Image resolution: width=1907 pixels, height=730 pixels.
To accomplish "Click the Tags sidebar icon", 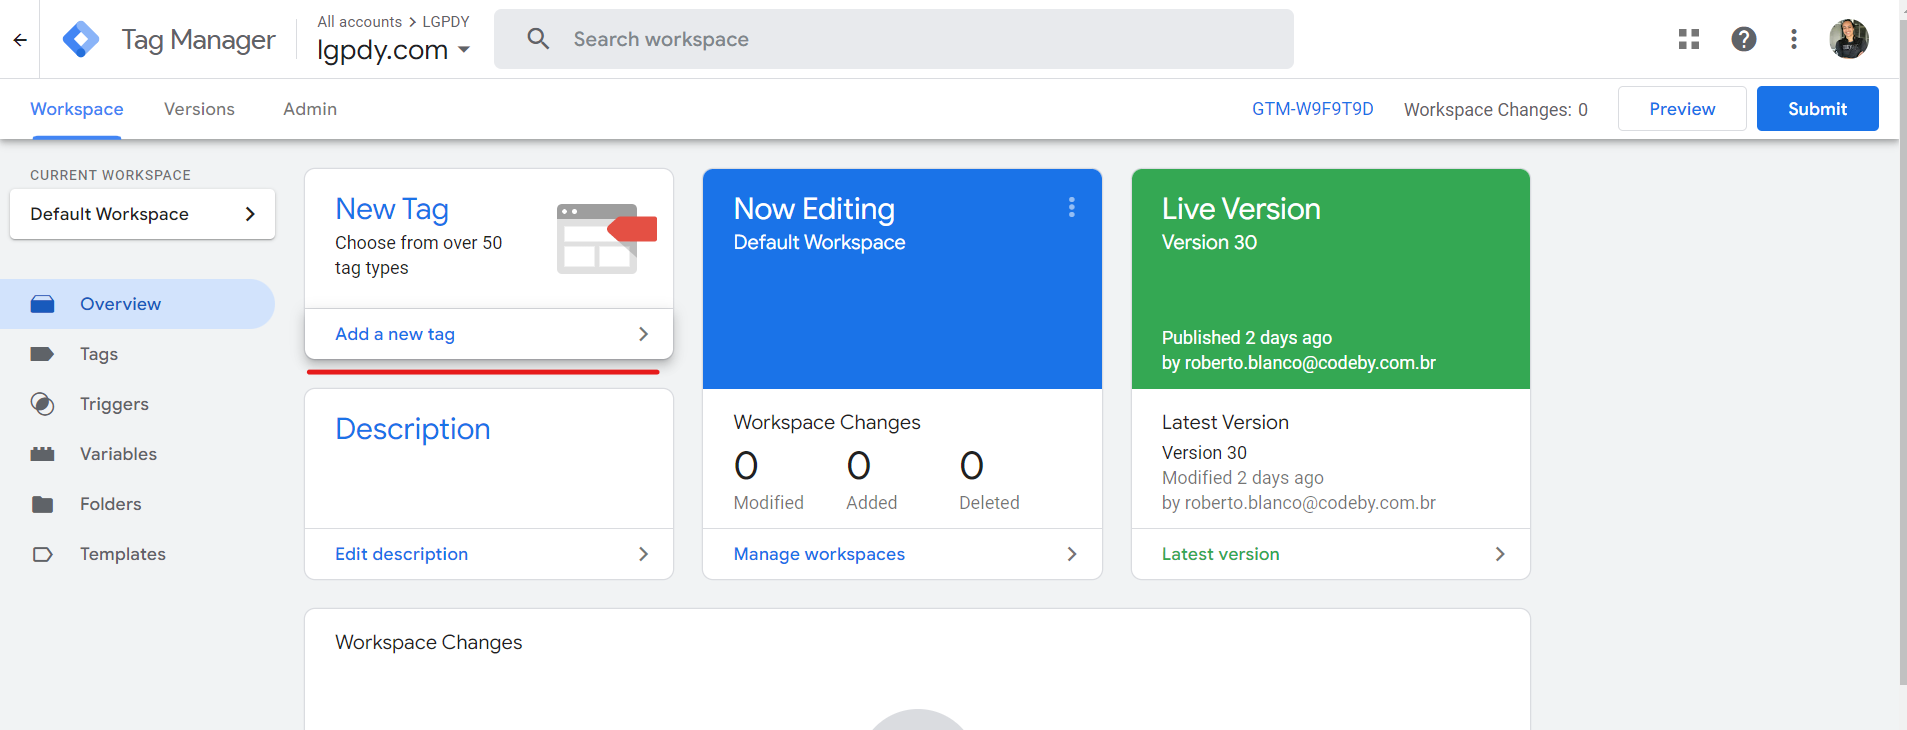I will [x=42, y=354].
